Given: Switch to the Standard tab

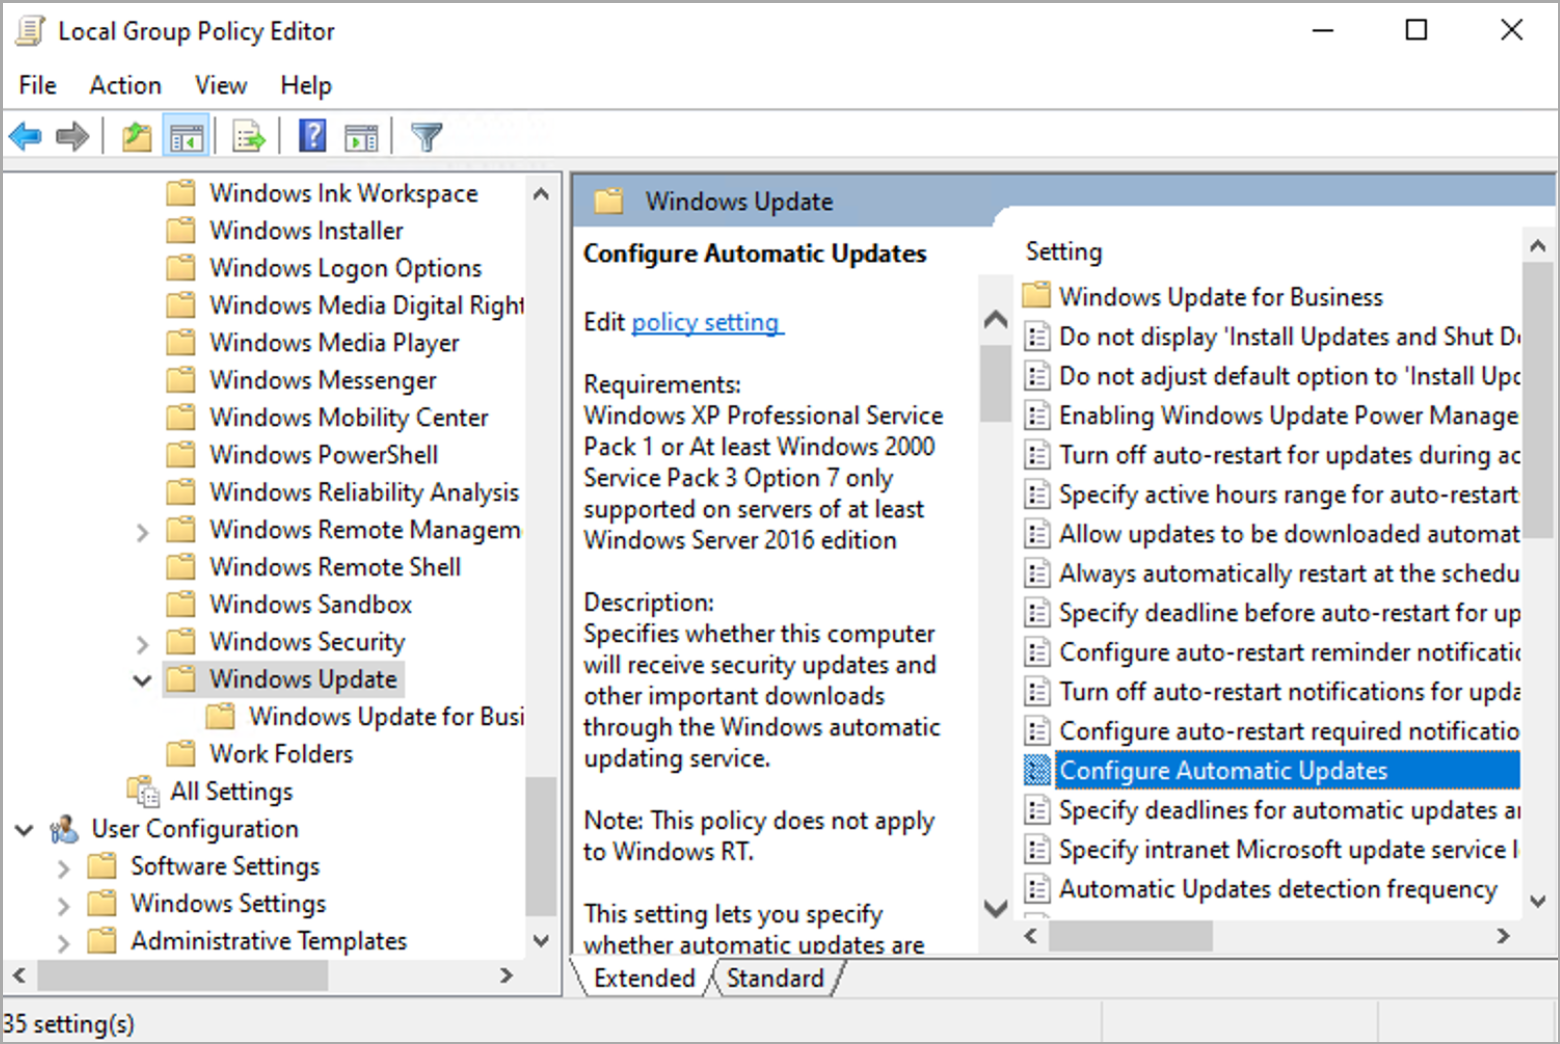Looking at the screenshot, I should coord(775,978).
